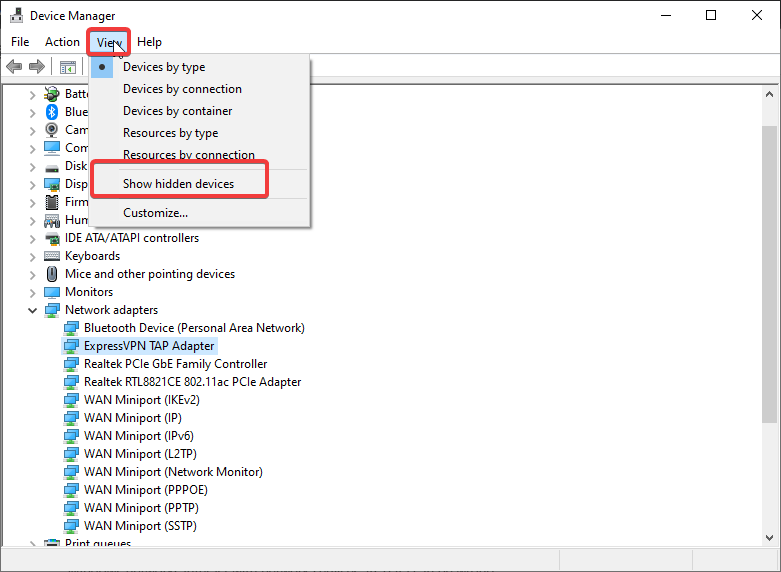781x572 pixels.
Task: Select the Devices by container view option
Action: [x=200, y=111]
